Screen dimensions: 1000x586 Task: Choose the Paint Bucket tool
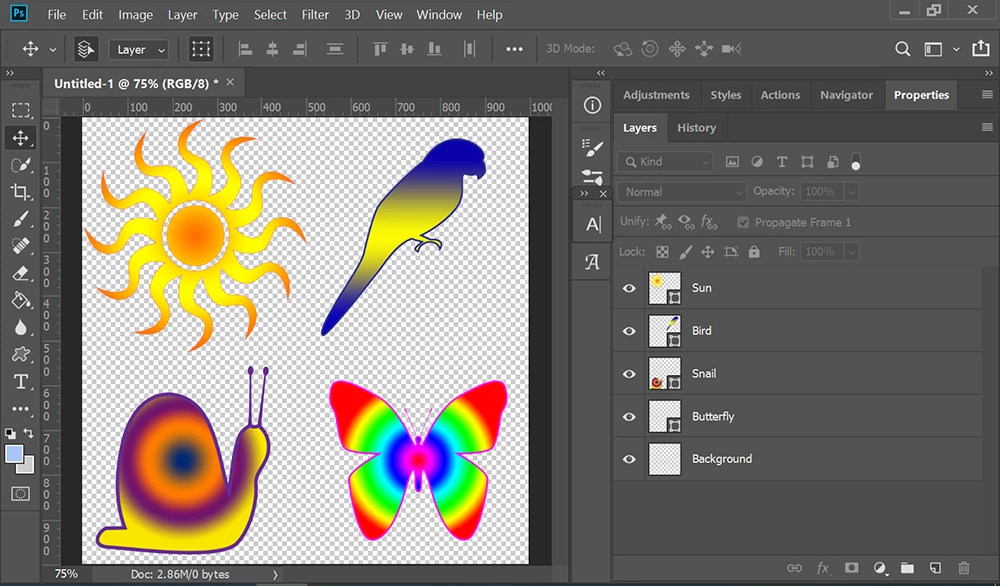(20, 300)
